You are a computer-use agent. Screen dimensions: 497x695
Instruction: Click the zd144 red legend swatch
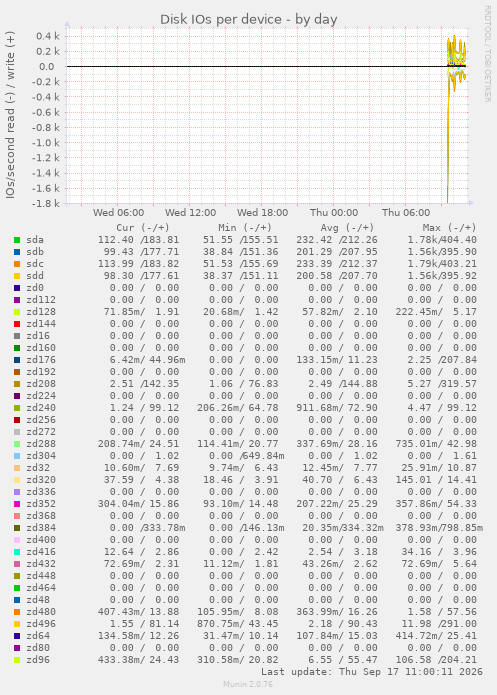point(17,324)
